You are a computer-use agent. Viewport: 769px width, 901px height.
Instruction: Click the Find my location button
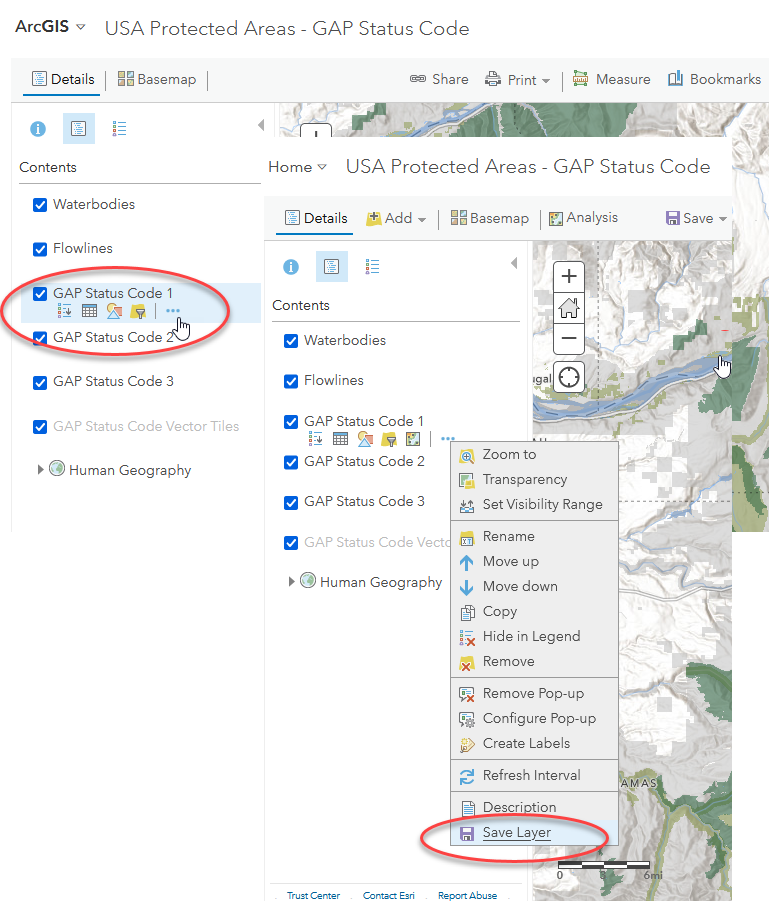pyautogui.click(x=569, y=378)
